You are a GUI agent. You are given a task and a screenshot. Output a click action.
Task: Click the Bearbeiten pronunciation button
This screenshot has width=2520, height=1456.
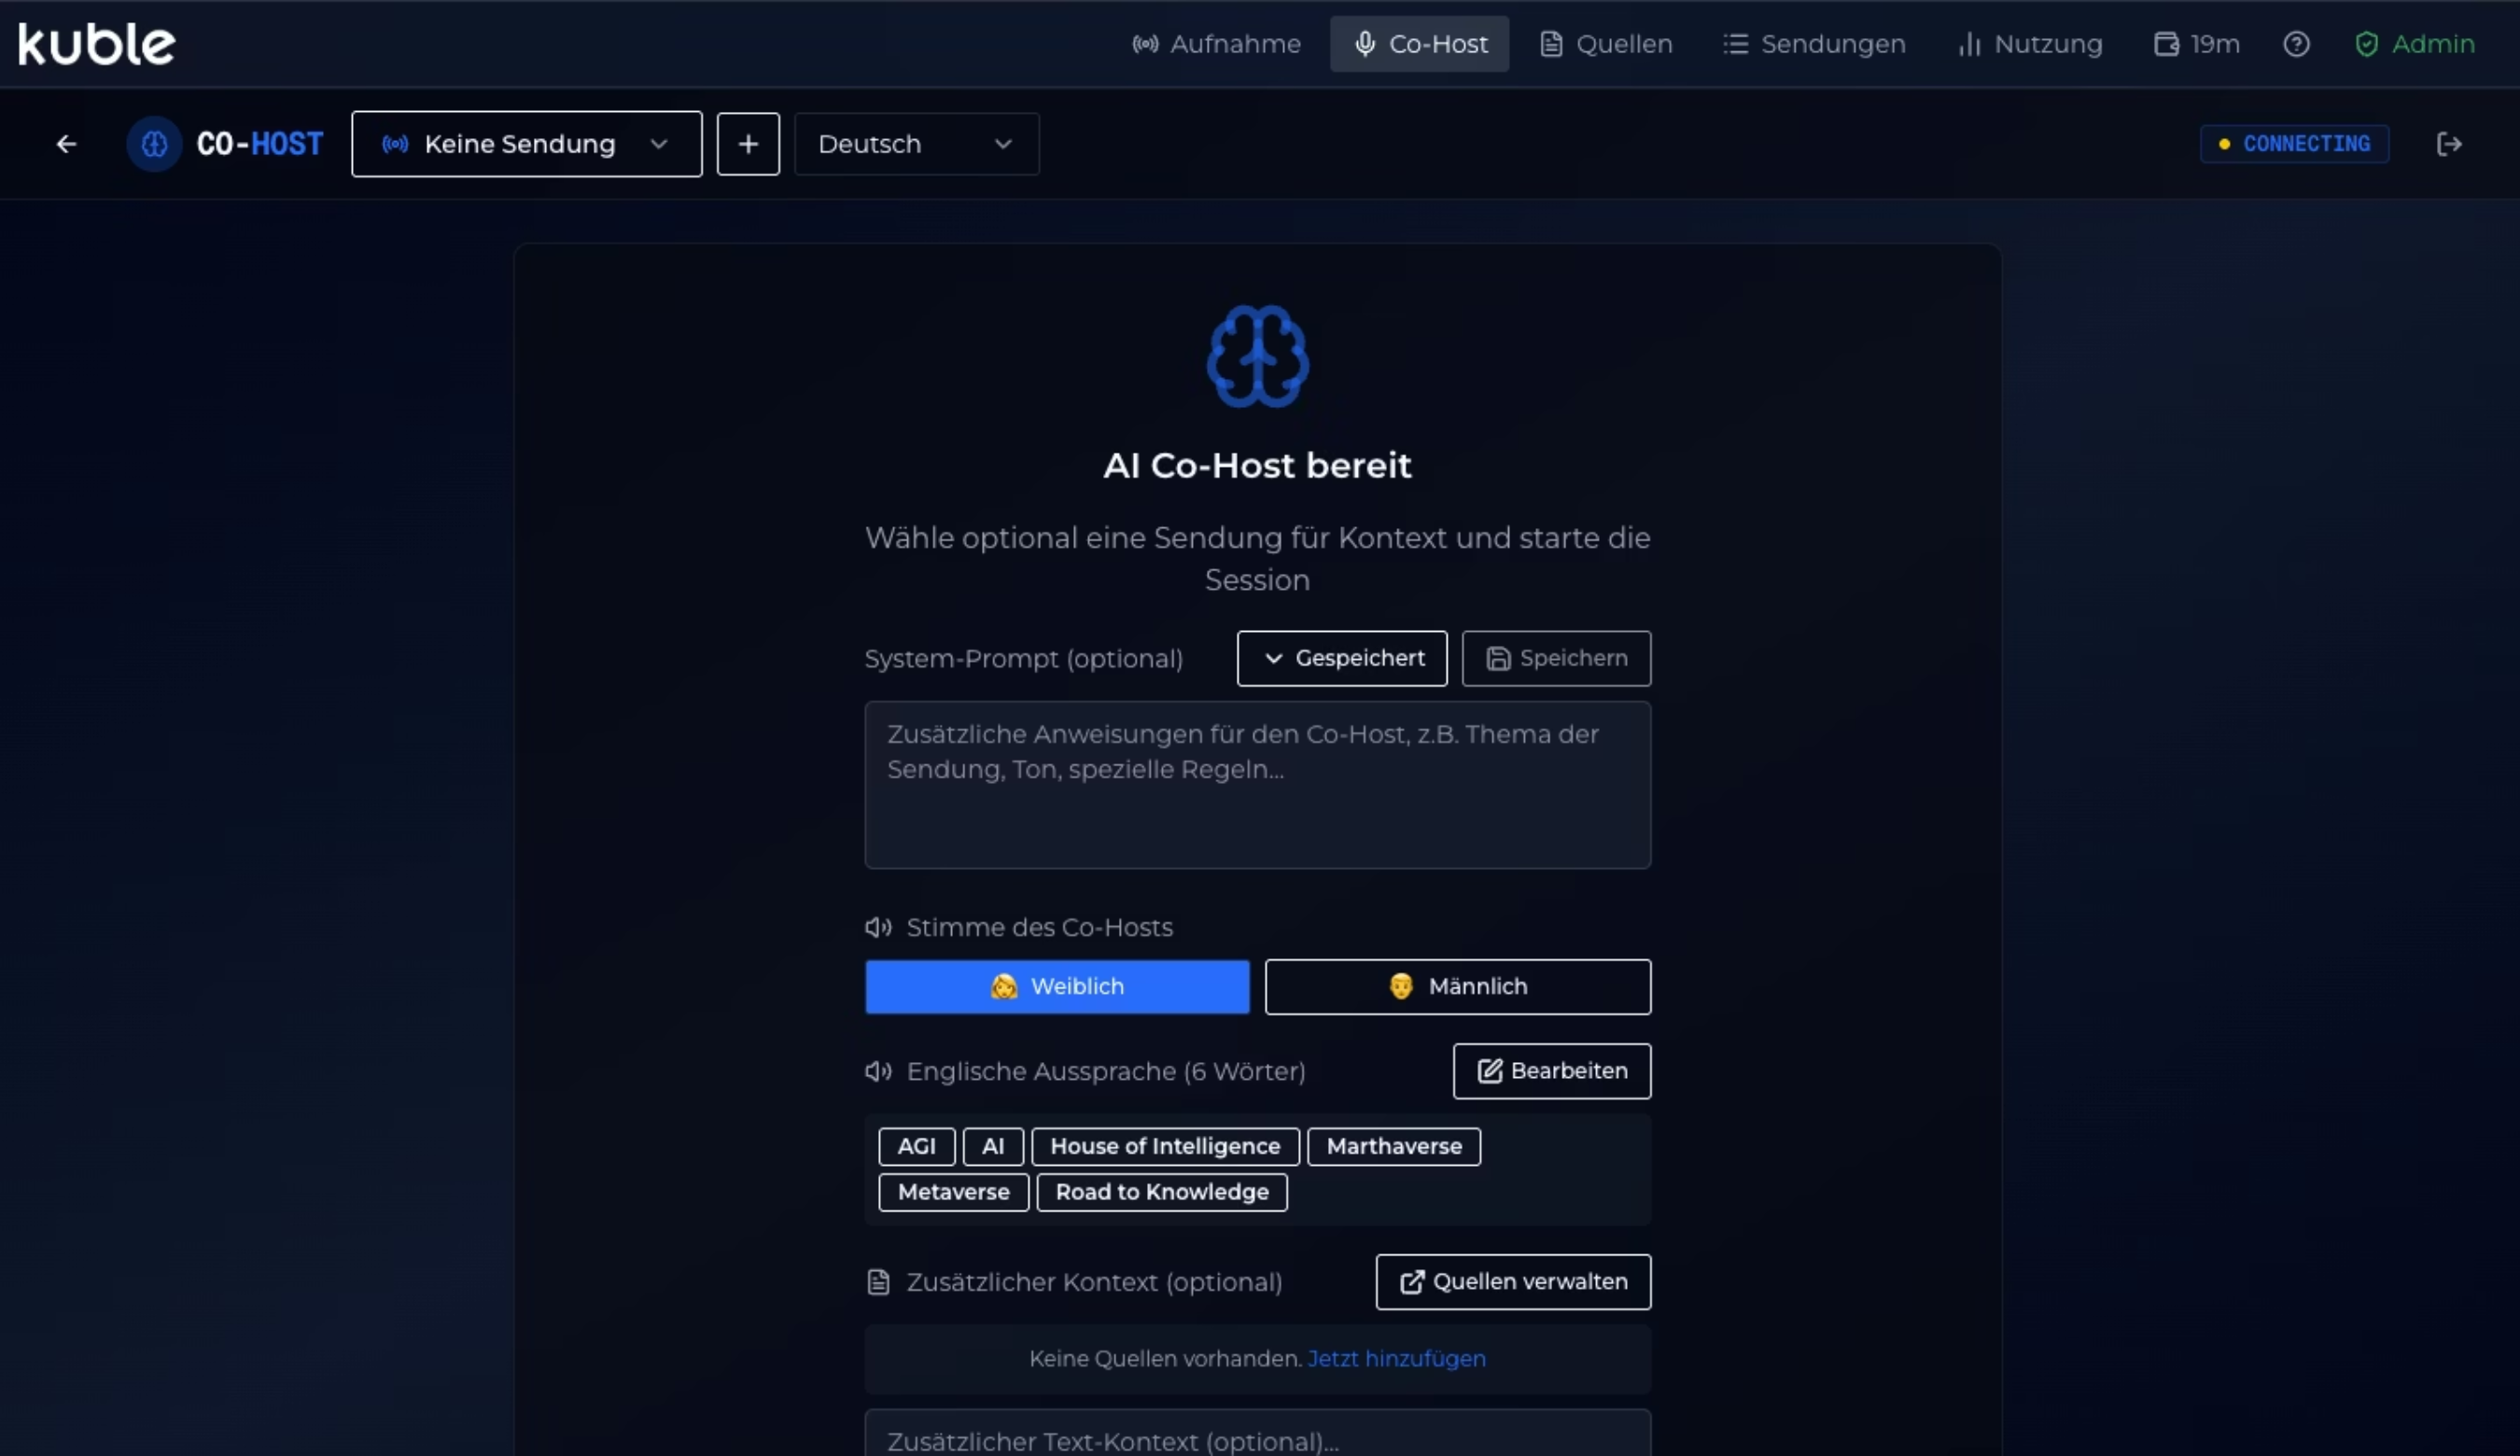coord(1551,1070)
